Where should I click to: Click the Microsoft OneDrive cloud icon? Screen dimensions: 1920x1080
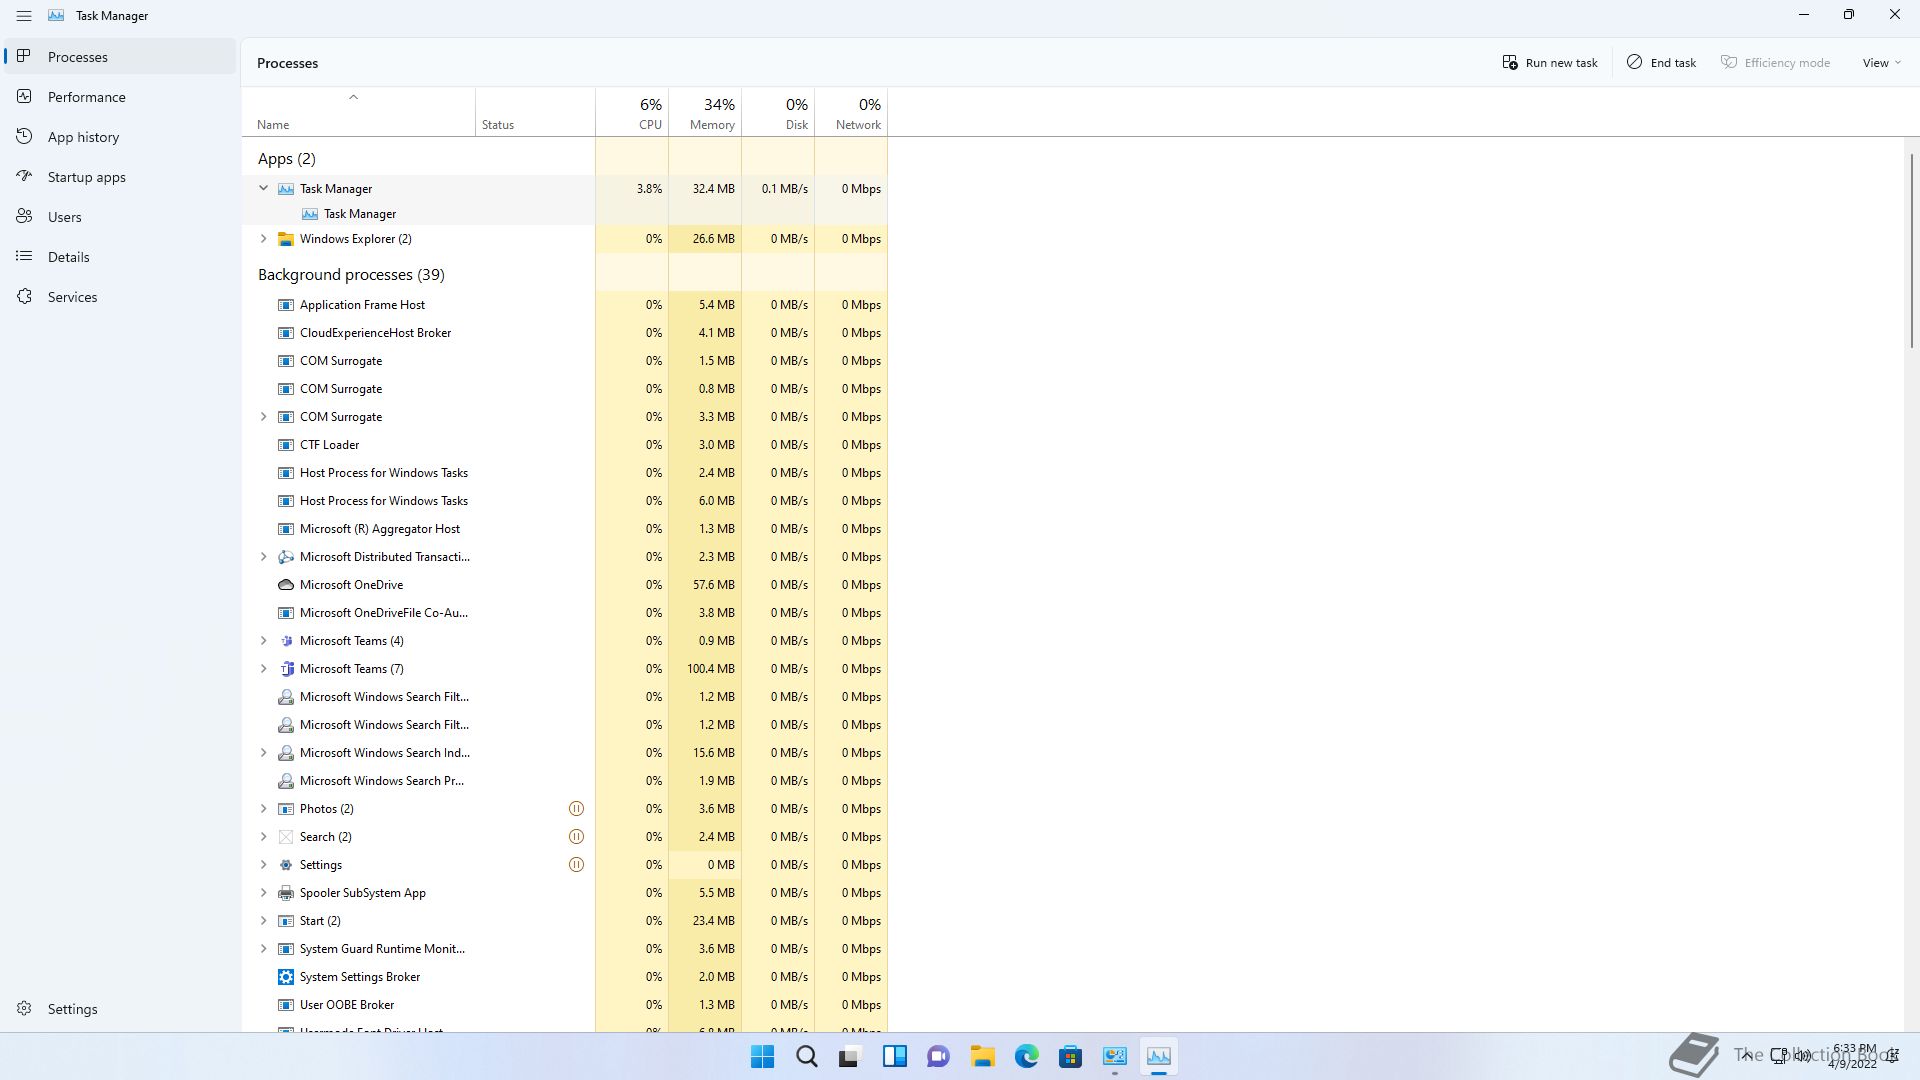click(x=285, y=584)
